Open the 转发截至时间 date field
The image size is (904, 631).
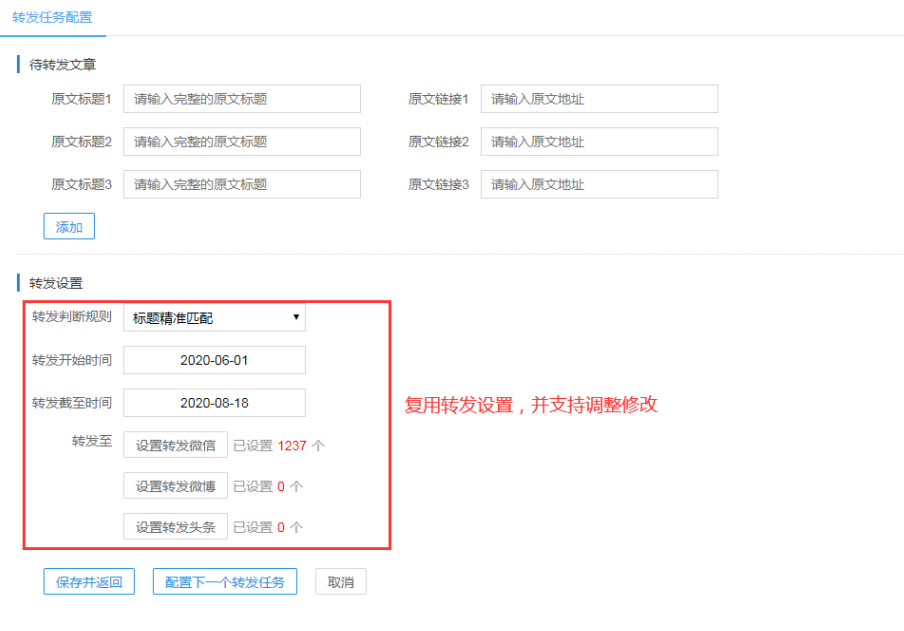tap(214, 403)
